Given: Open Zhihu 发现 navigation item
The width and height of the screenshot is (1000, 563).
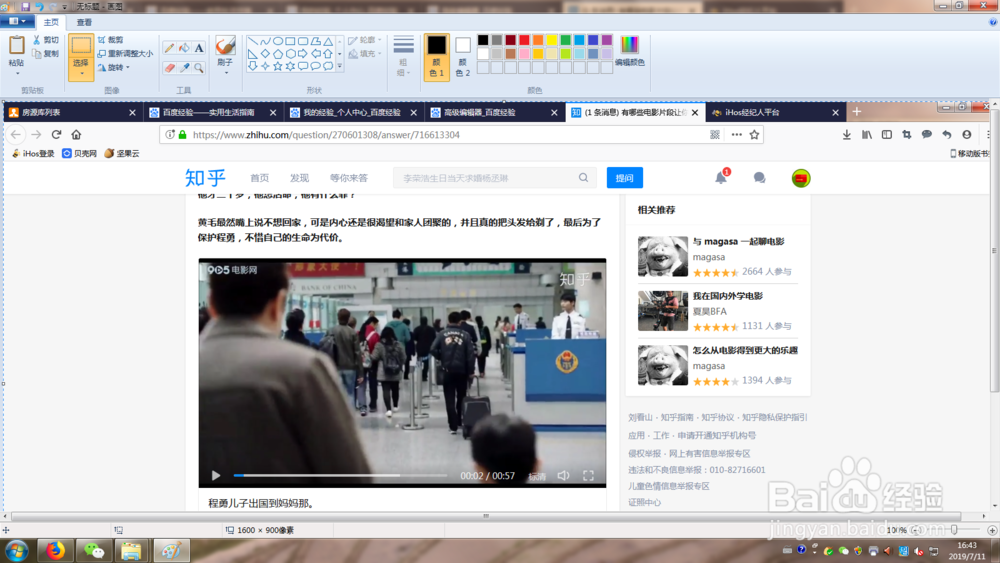Looking at the screenshot, I should 299,178.
